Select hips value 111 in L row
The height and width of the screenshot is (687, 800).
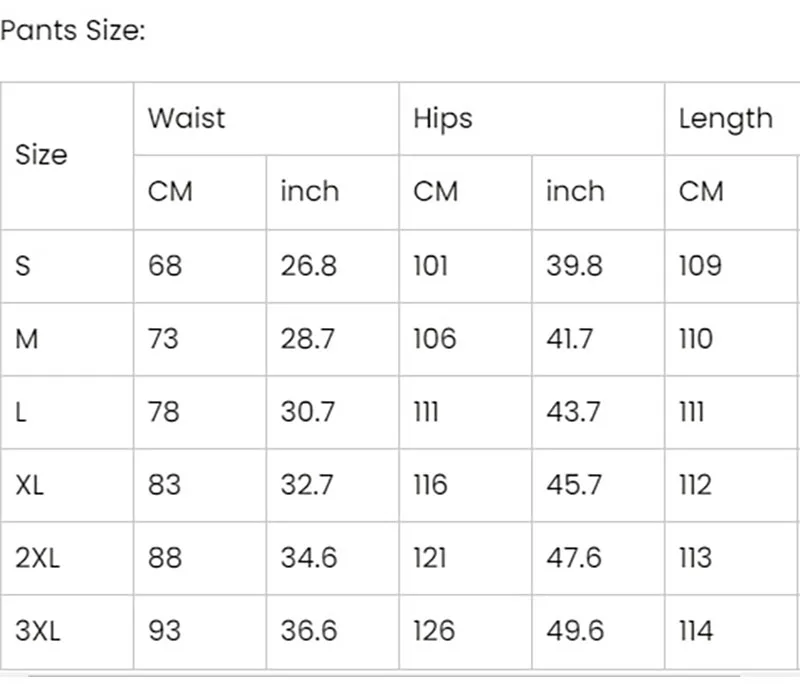(465, 412)
